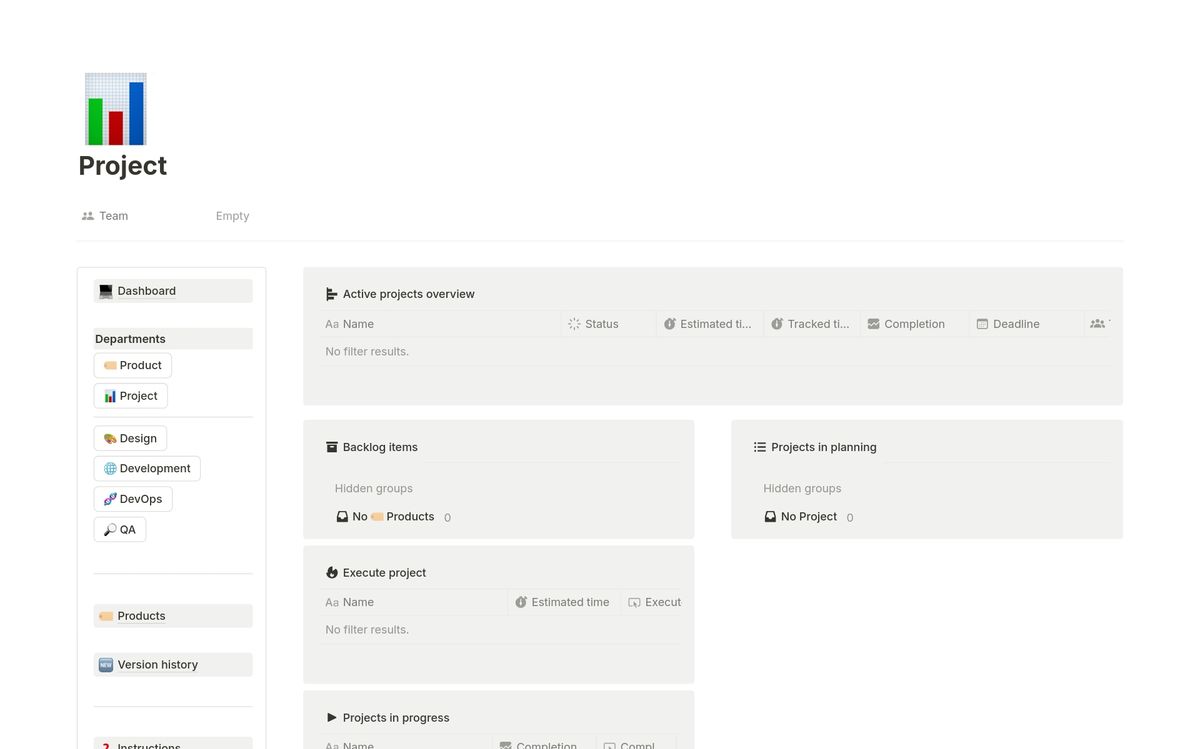The width and height of the screenshot is (1200, 749).
Task: Open the Status column header menu
Action: [x=601, y=324]
